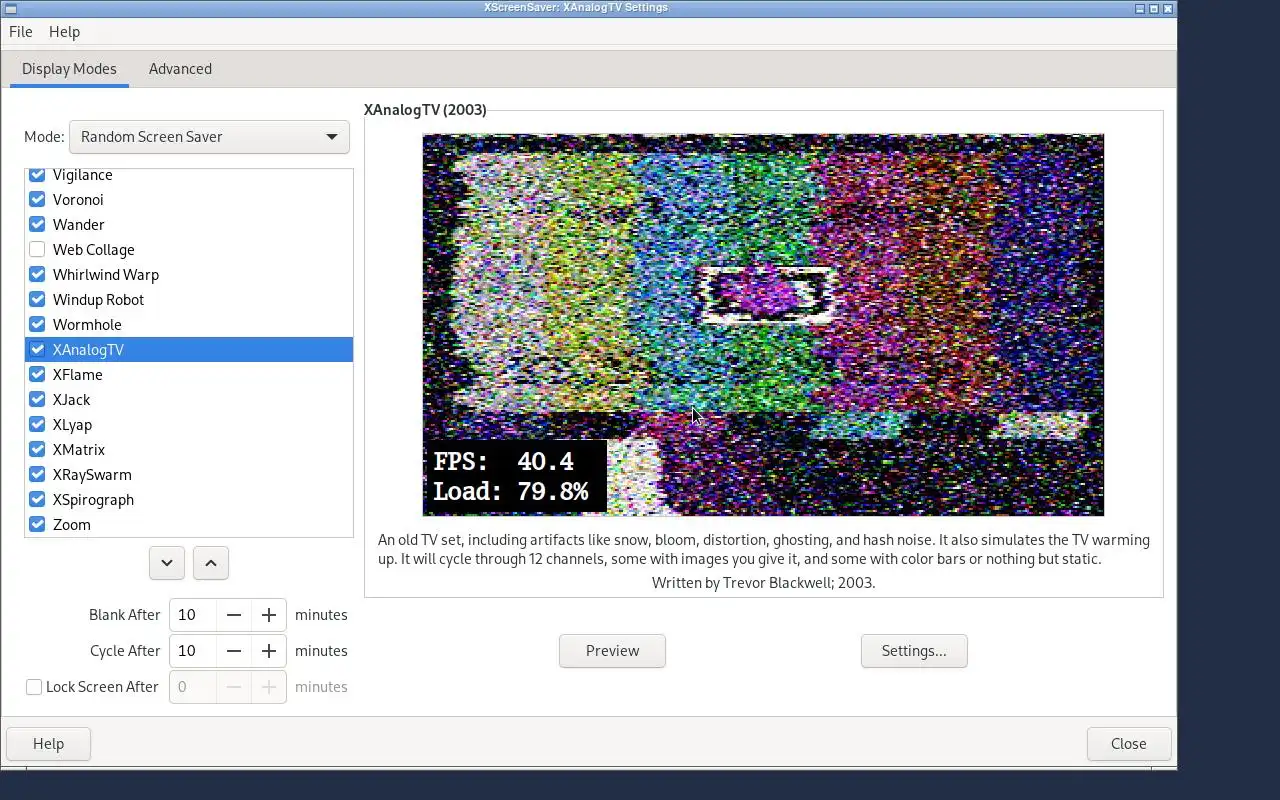Increase Cycle After minutes with the plus button
Viewport: 1280px width, 800px height.
click(x=269, y=651)
